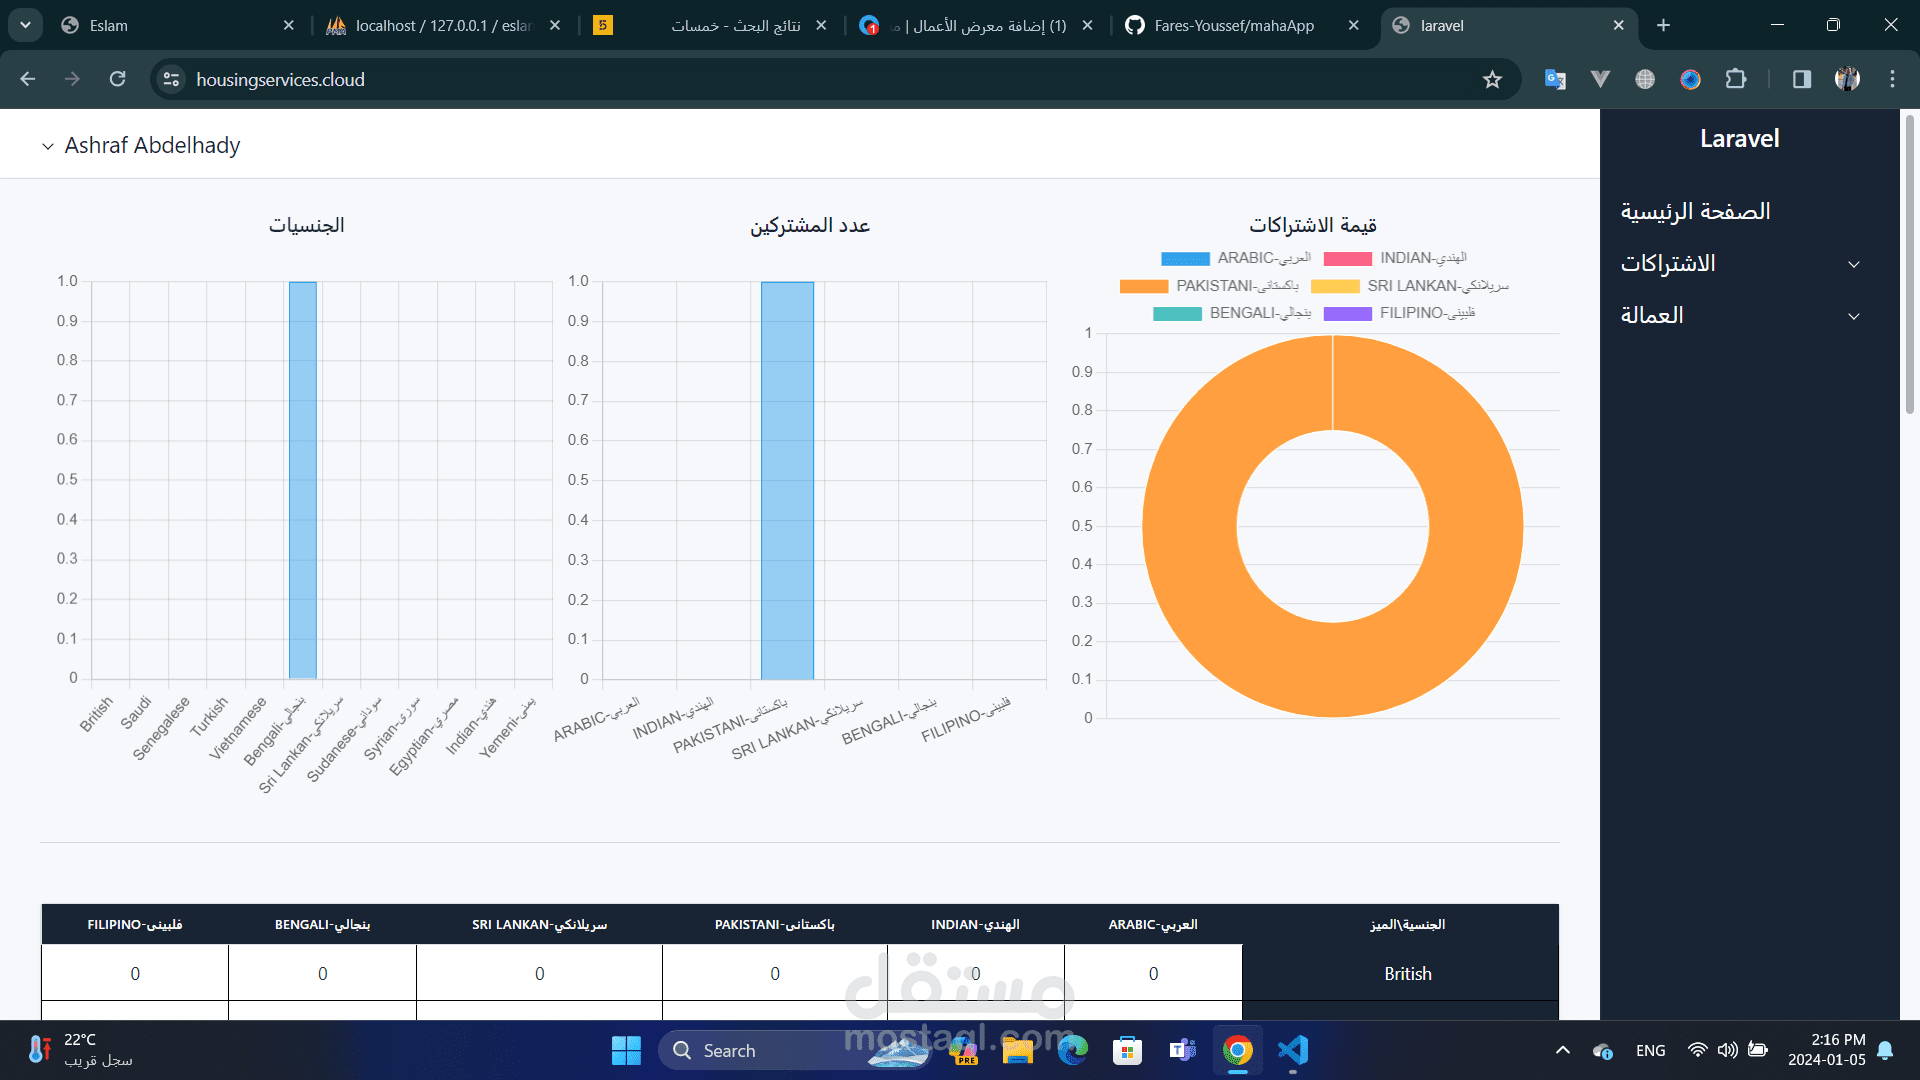
Task: Open the Chrome profile avatar
Action: (x=1847, y=79)
